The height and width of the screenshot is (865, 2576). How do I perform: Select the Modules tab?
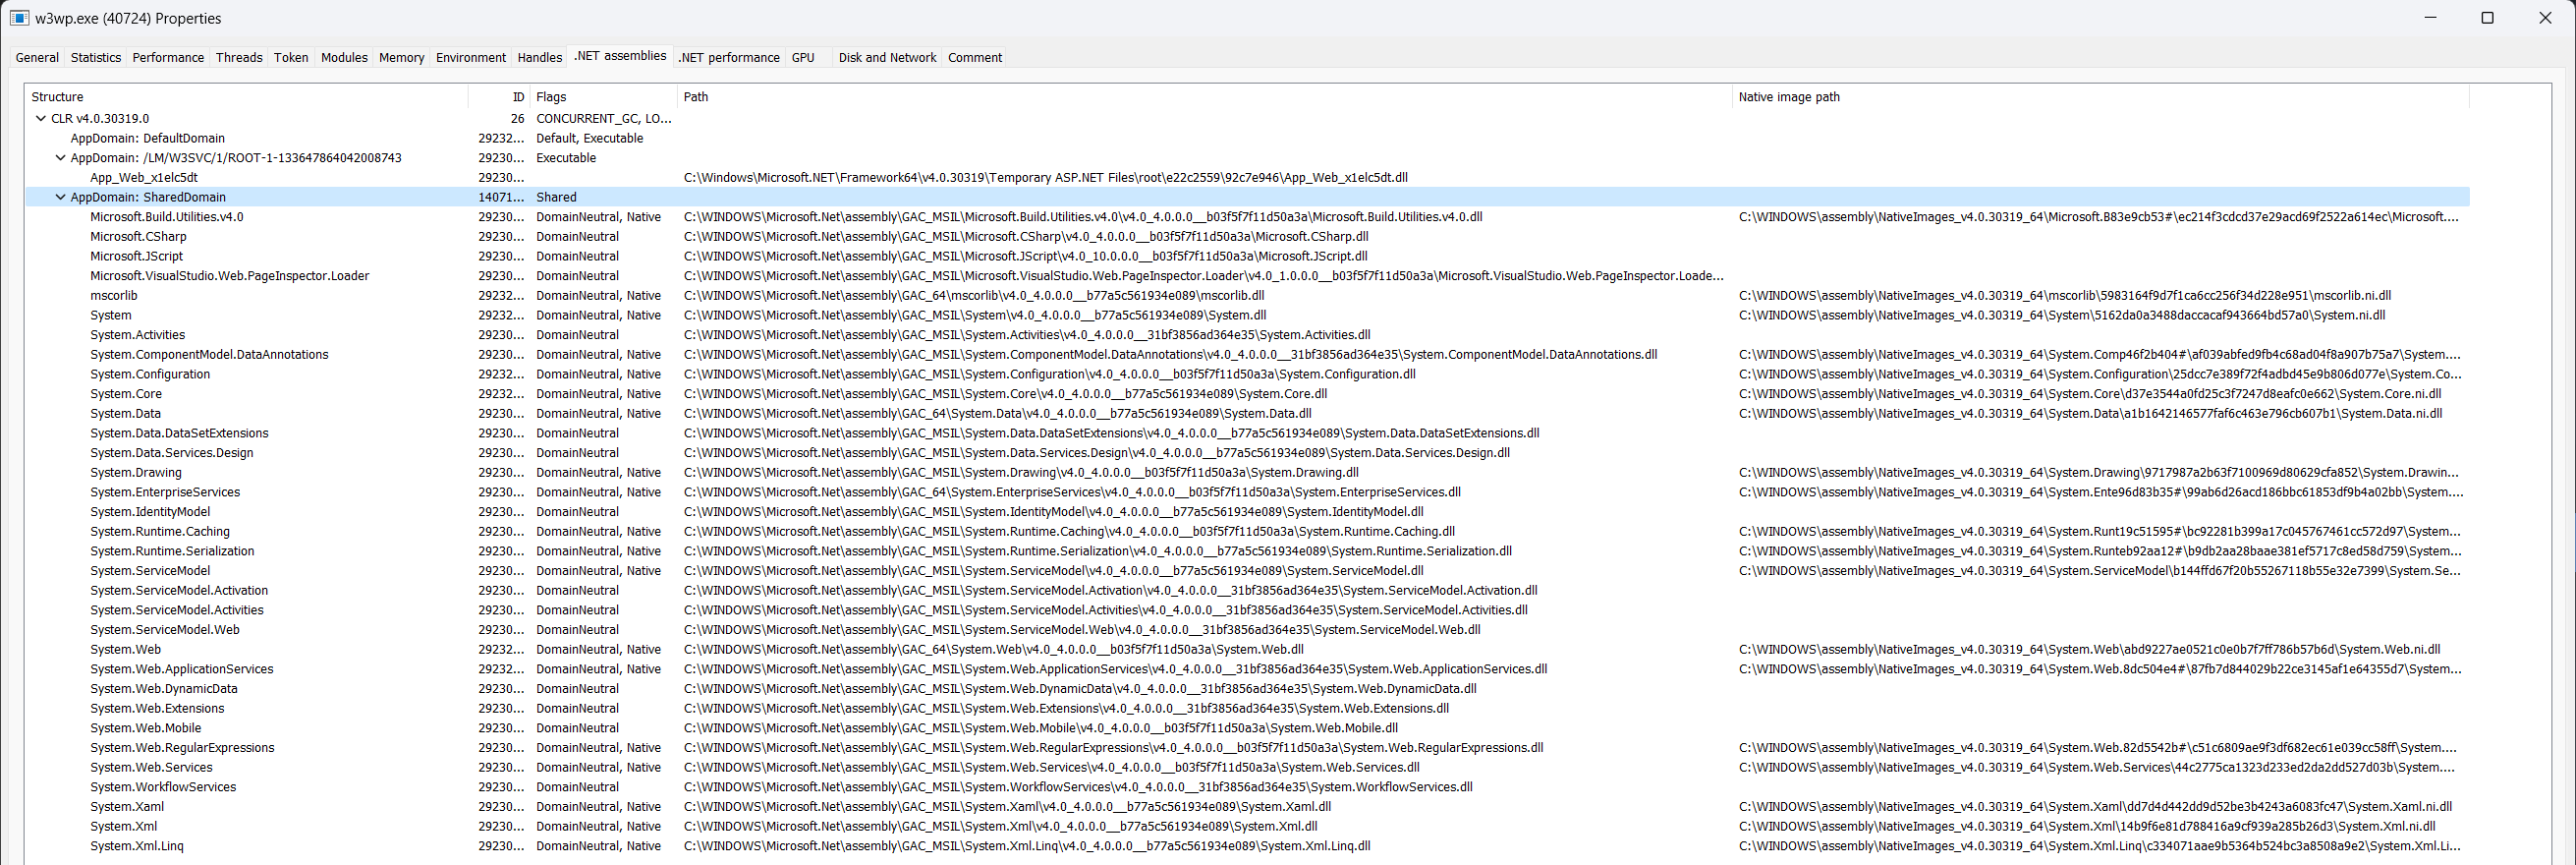pos(344,57)
